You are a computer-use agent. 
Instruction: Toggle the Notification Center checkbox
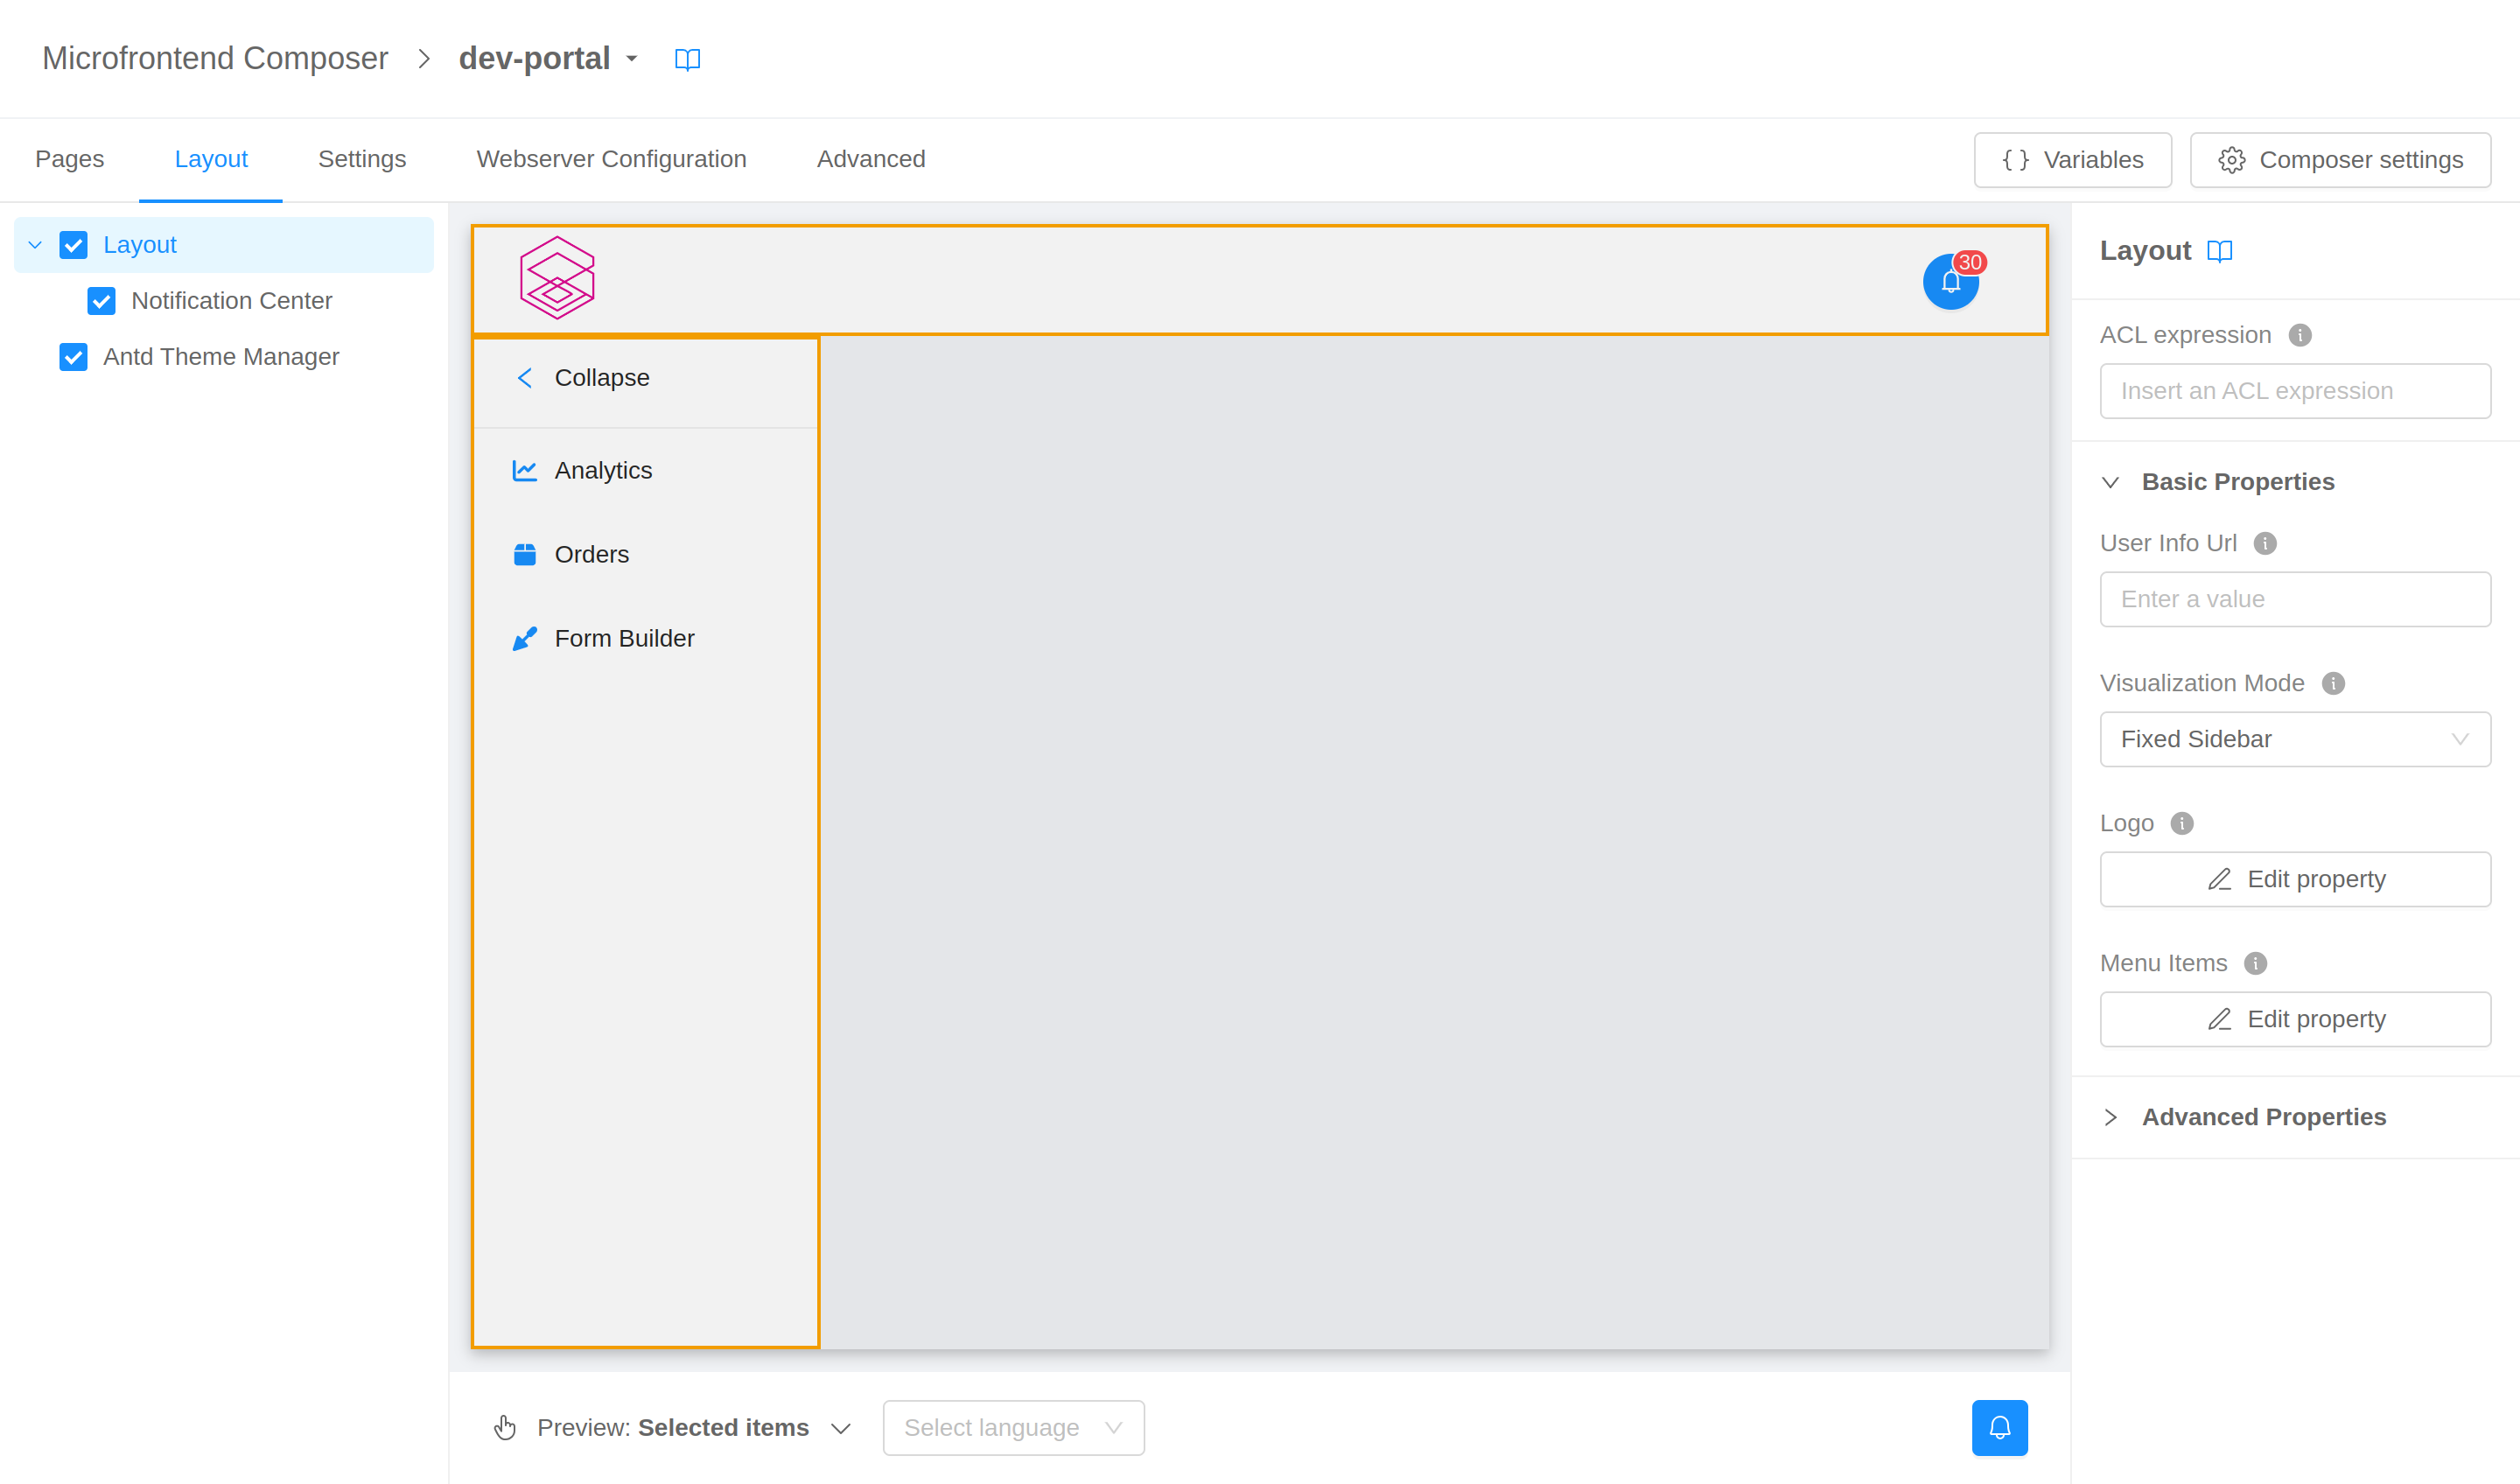[x=101, y=301]
